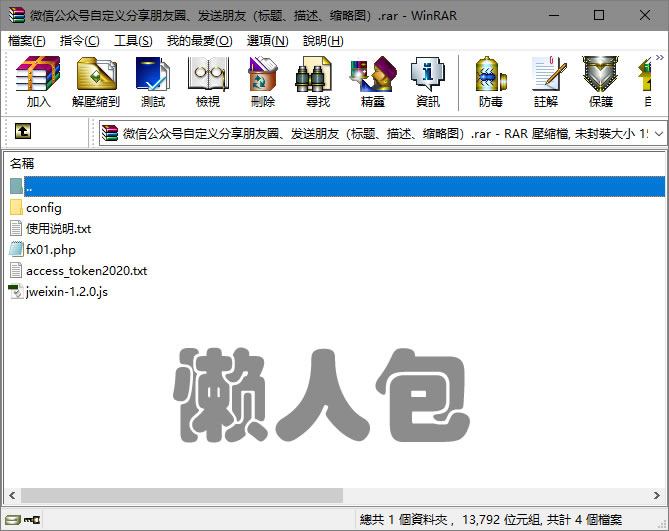Open the 尋找 (Find) binoculars tool
669x531 pixels.
click(x=318, y=82)
